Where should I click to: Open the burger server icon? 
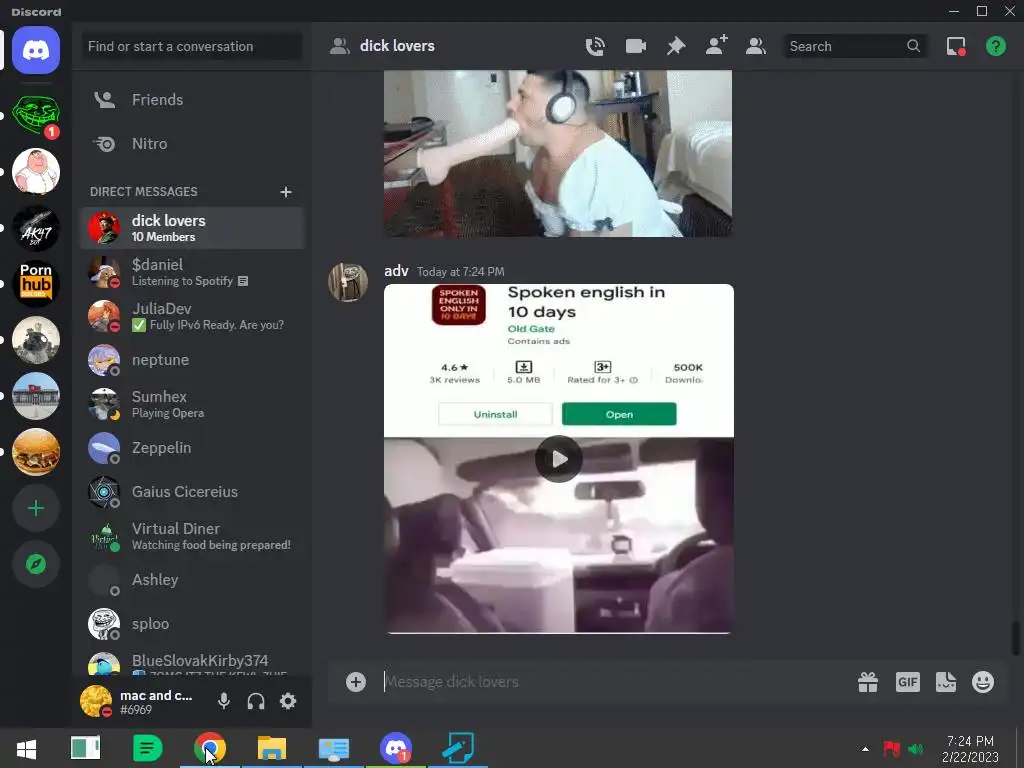(36, 452)
